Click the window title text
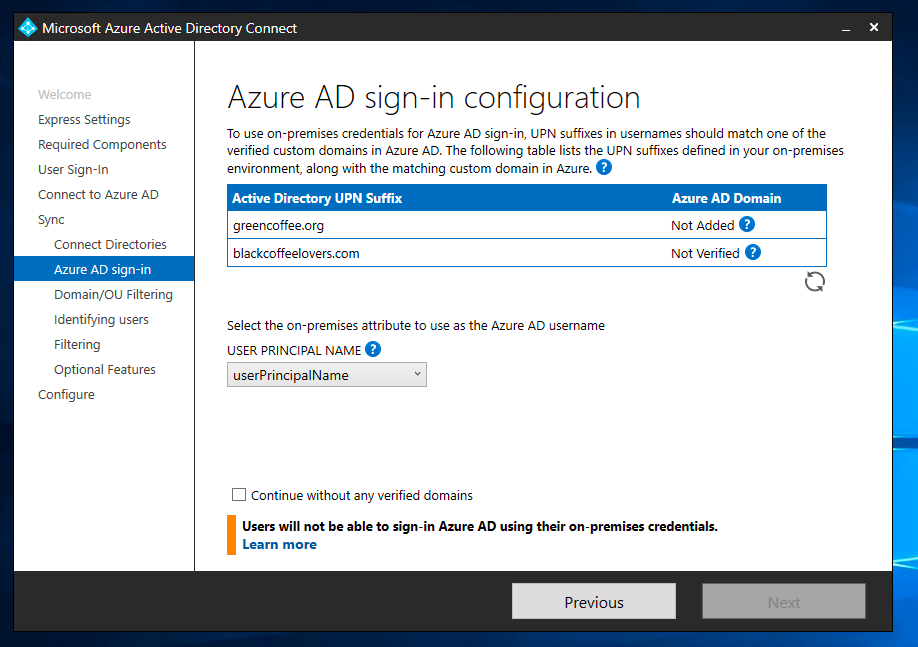 point(170,28)
